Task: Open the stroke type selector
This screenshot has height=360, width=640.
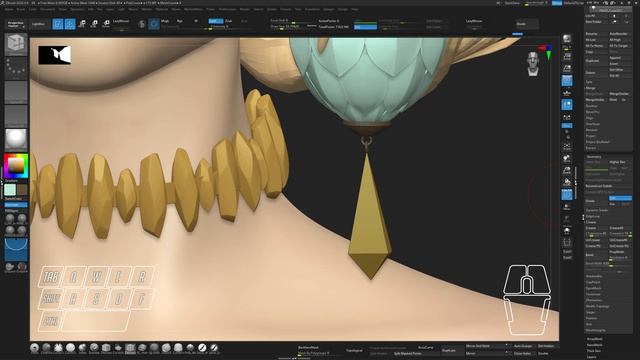Action: coord(16,69)
